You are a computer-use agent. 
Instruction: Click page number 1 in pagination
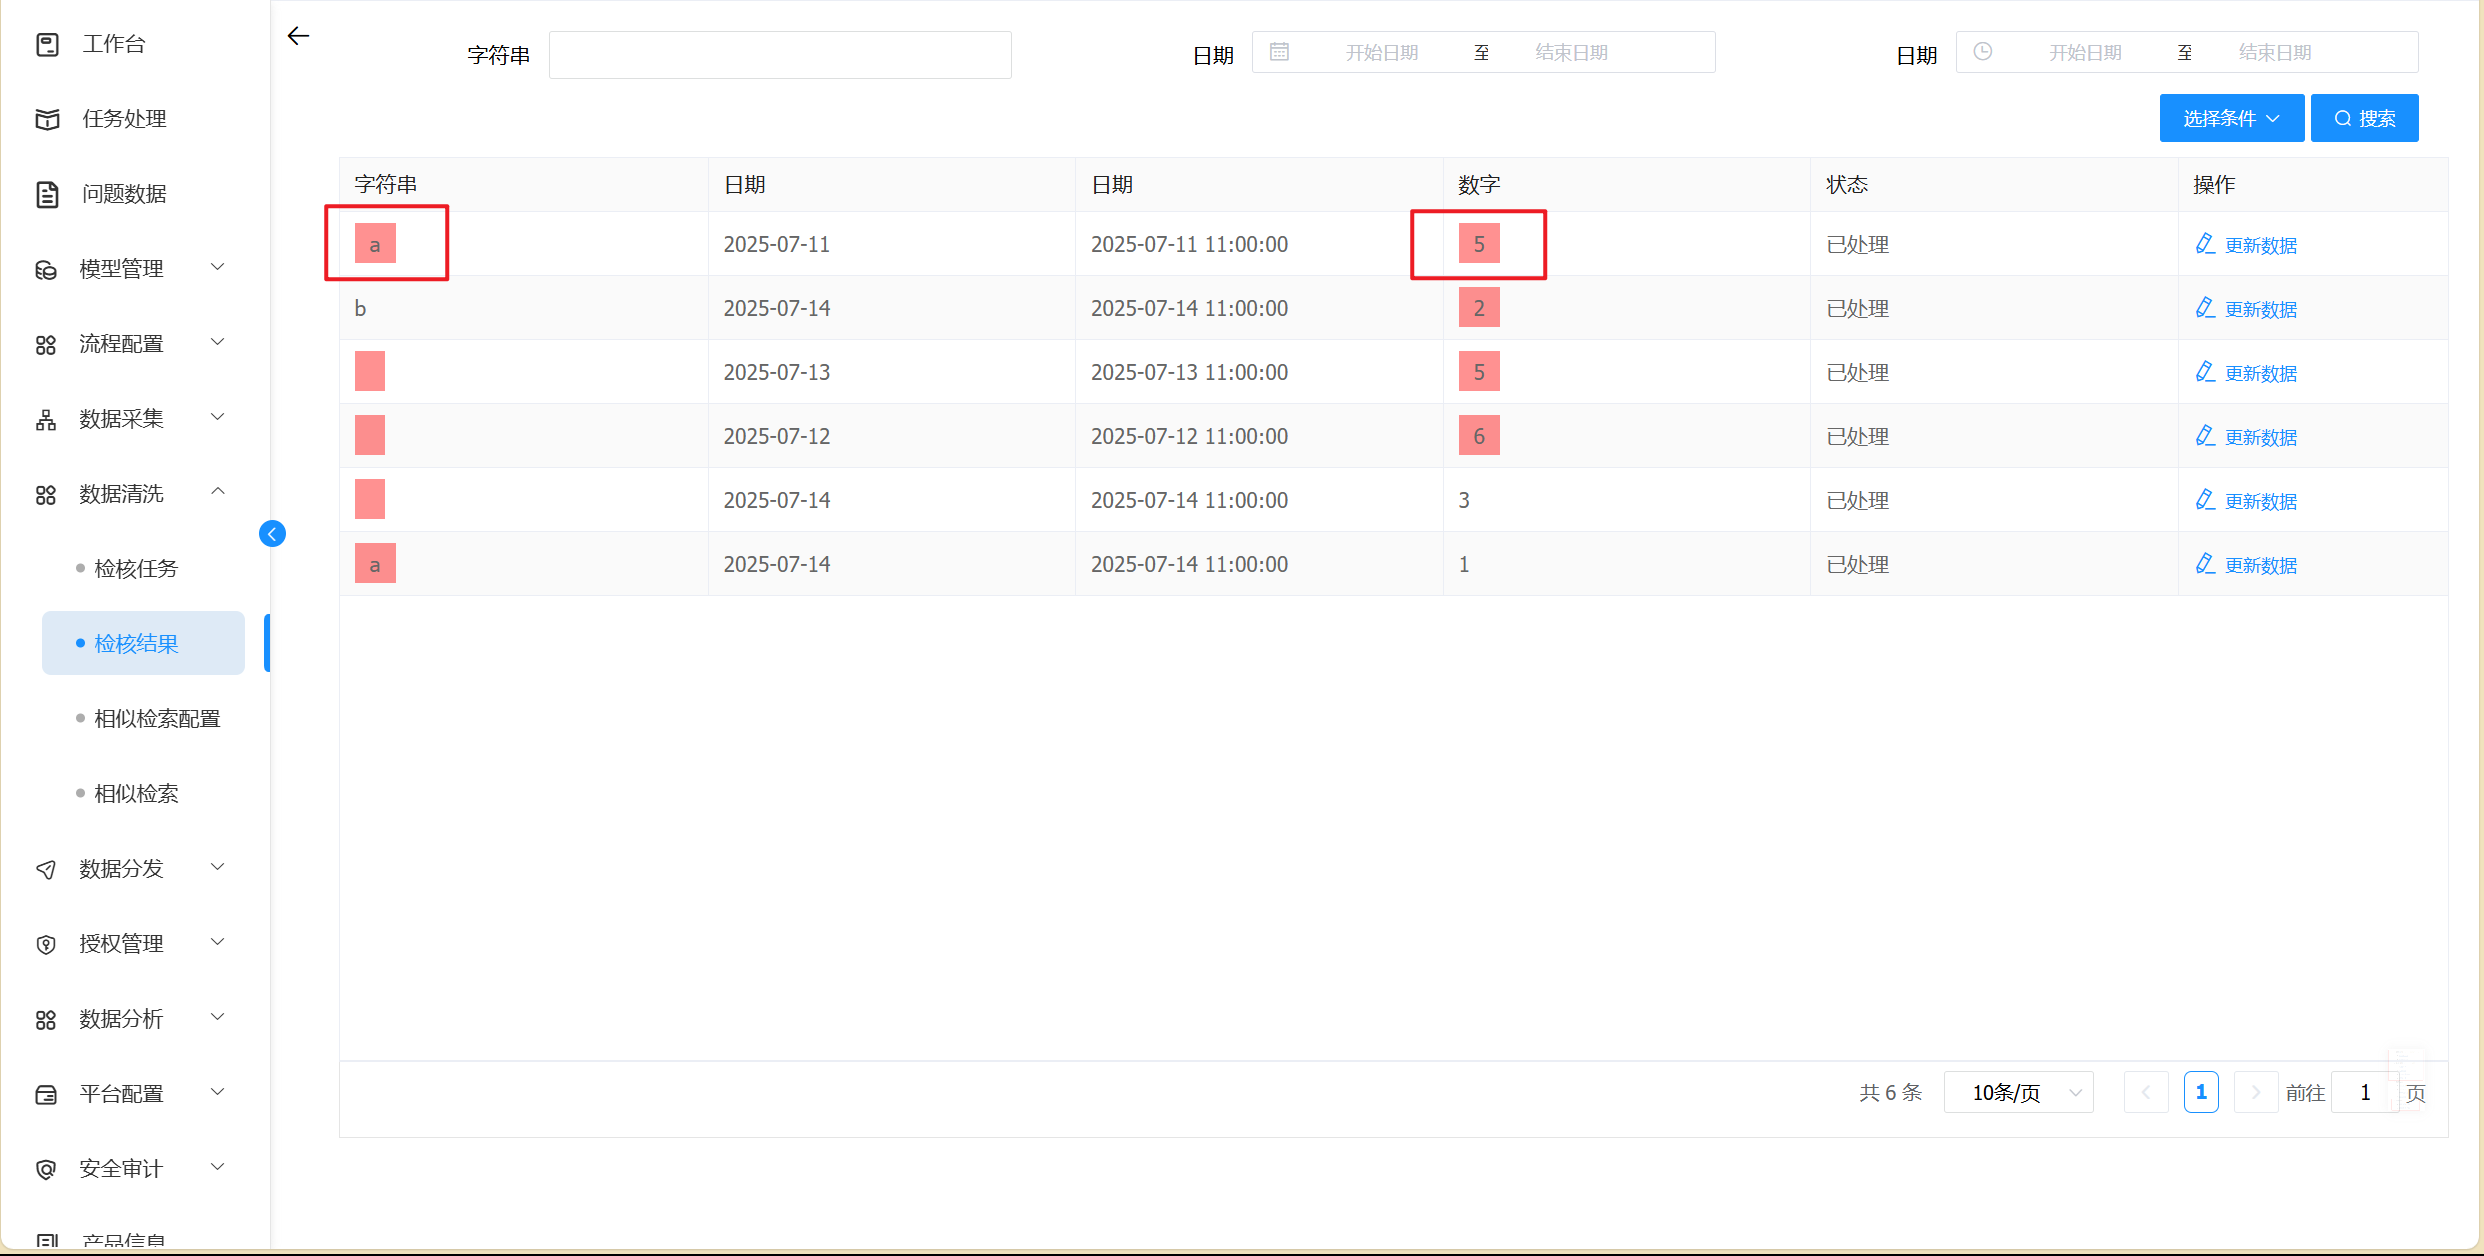pos(2200,1092)
